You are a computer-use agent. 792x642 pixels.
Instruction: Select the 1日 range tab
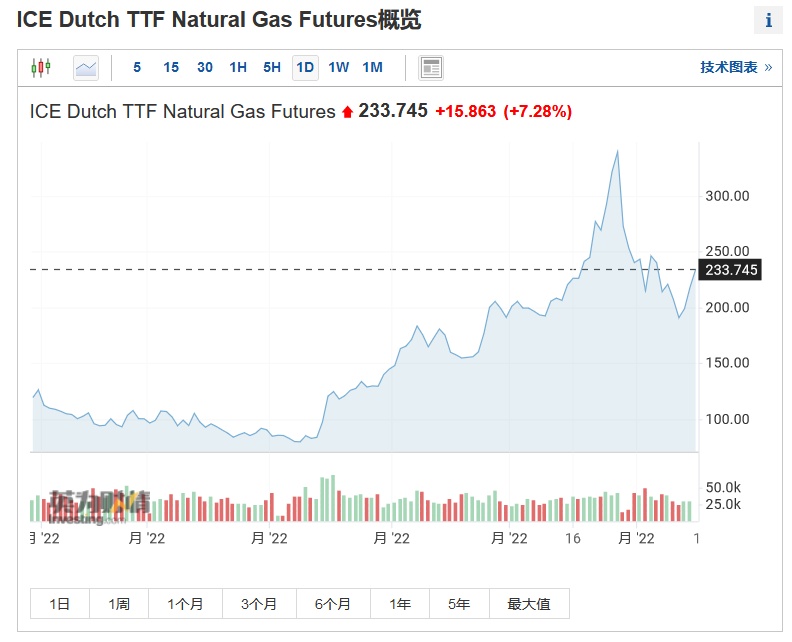60,604
